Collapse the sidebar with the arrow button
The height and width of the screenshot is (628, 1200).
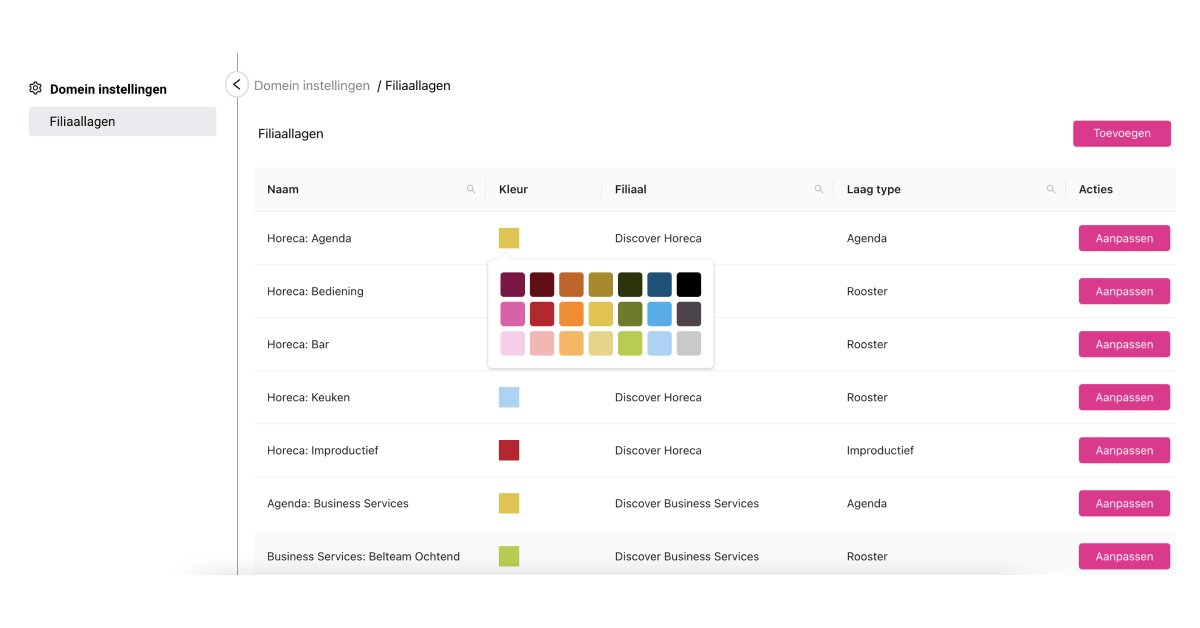[x=236, y=85]
